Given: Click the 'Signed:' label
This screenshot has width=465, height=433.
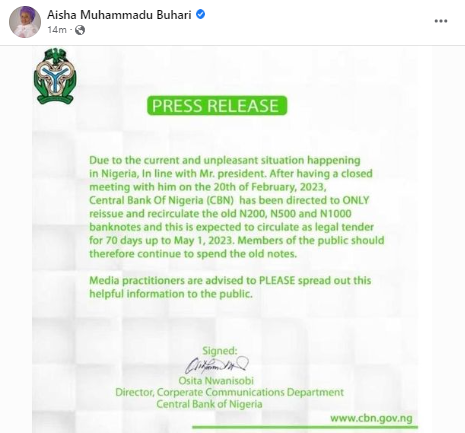Looking at the screenshot, I should [220, 350].
